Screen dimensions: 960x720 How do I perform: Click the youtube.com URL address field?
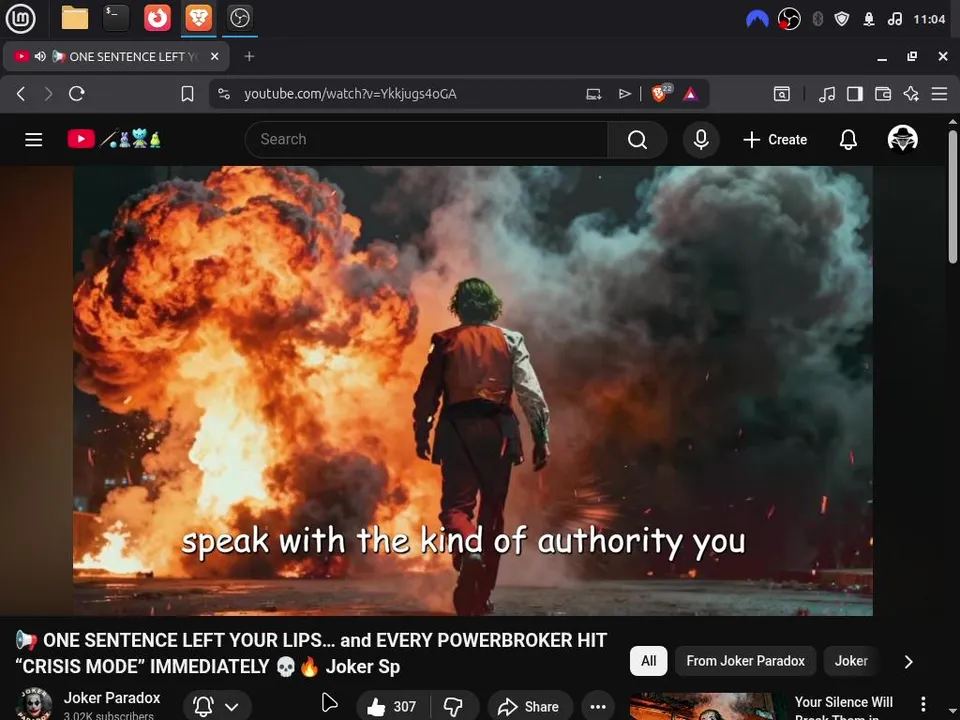[x=350, y=94]
